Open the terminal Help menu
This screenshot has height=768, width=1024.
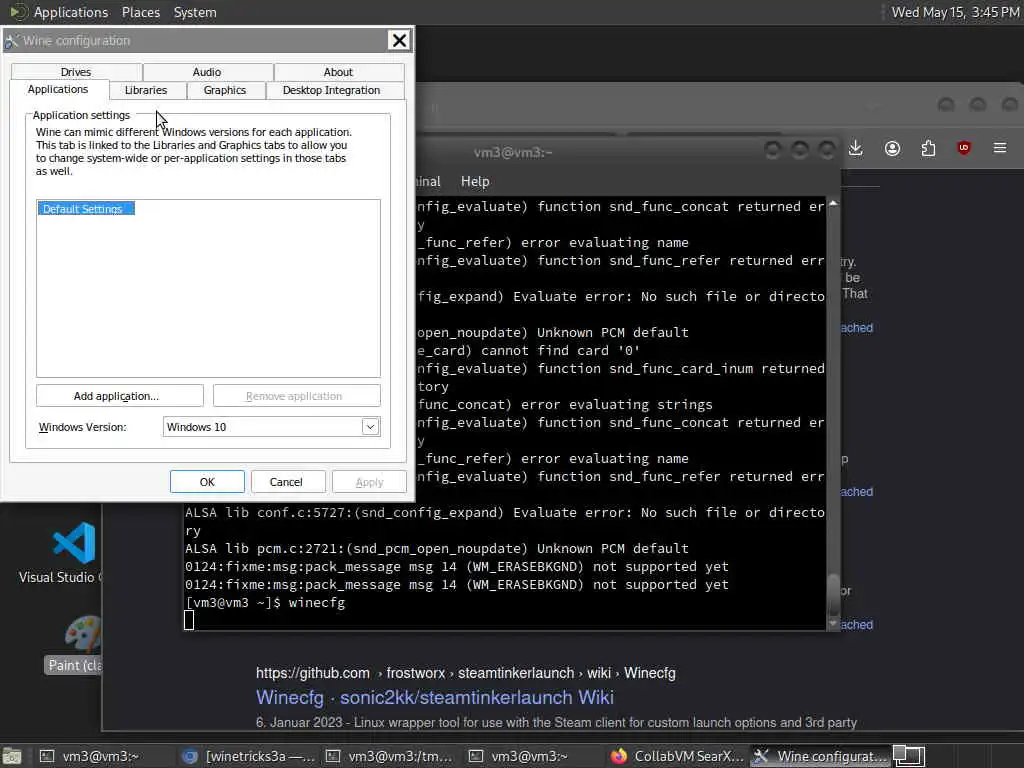coord(475,182)
